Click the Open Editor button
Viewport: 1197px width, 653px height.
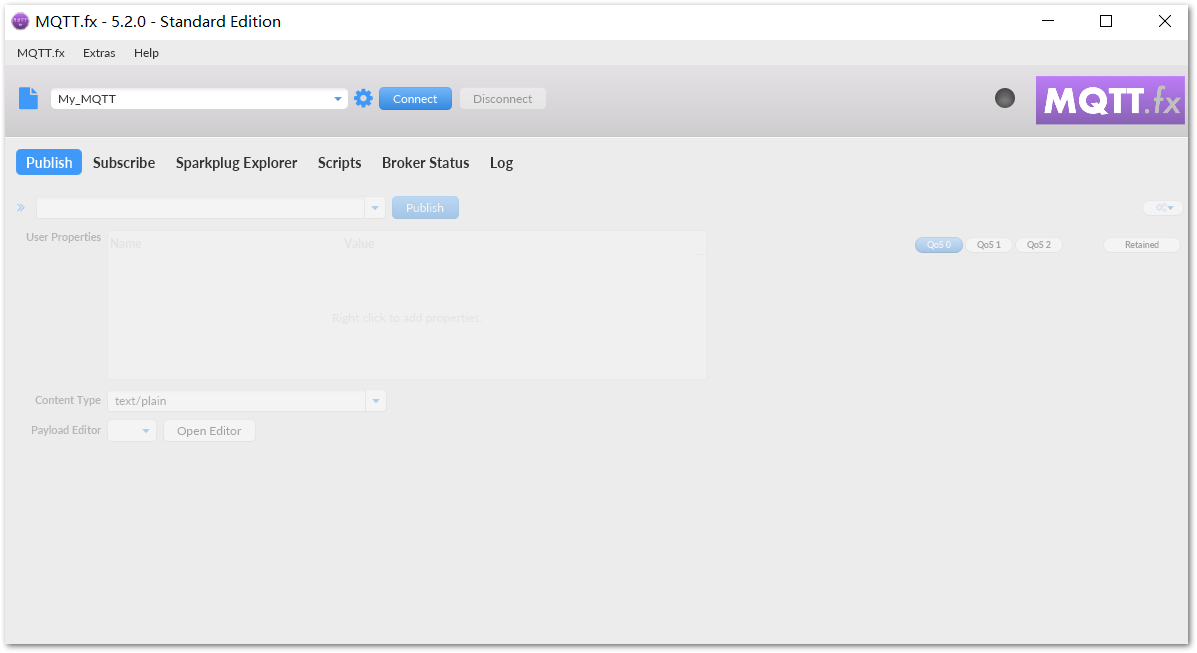coord(209,431)
